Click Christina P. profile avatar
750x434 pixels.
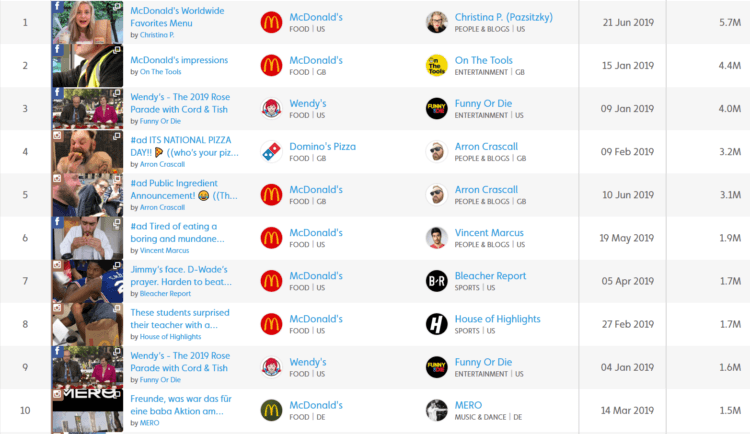437,22
